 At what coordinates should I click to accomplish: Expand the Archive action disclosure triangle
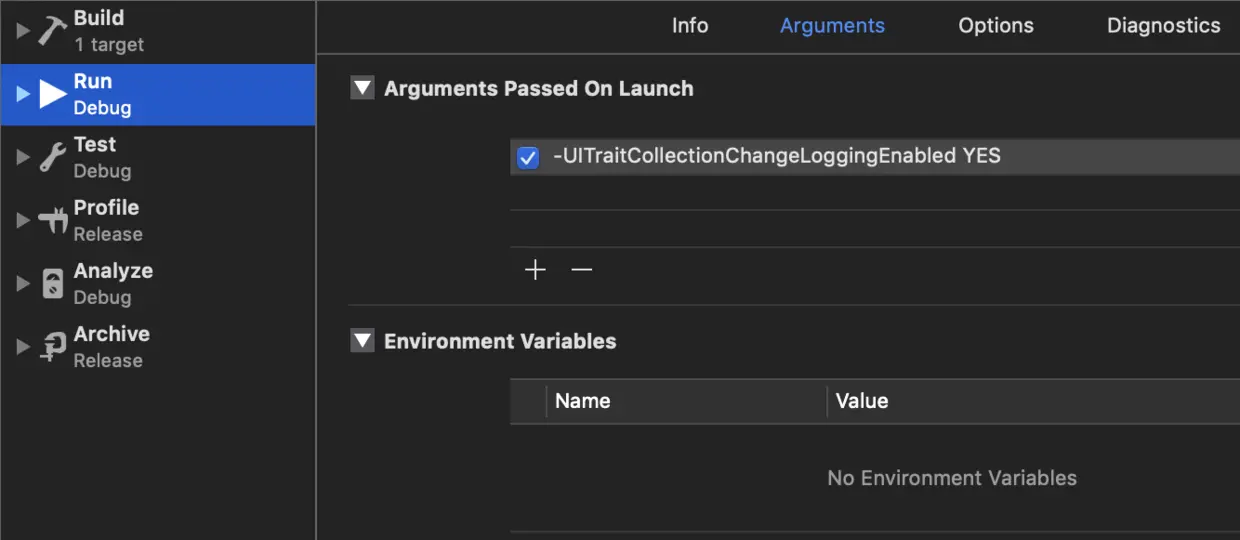tap(23, 347)
